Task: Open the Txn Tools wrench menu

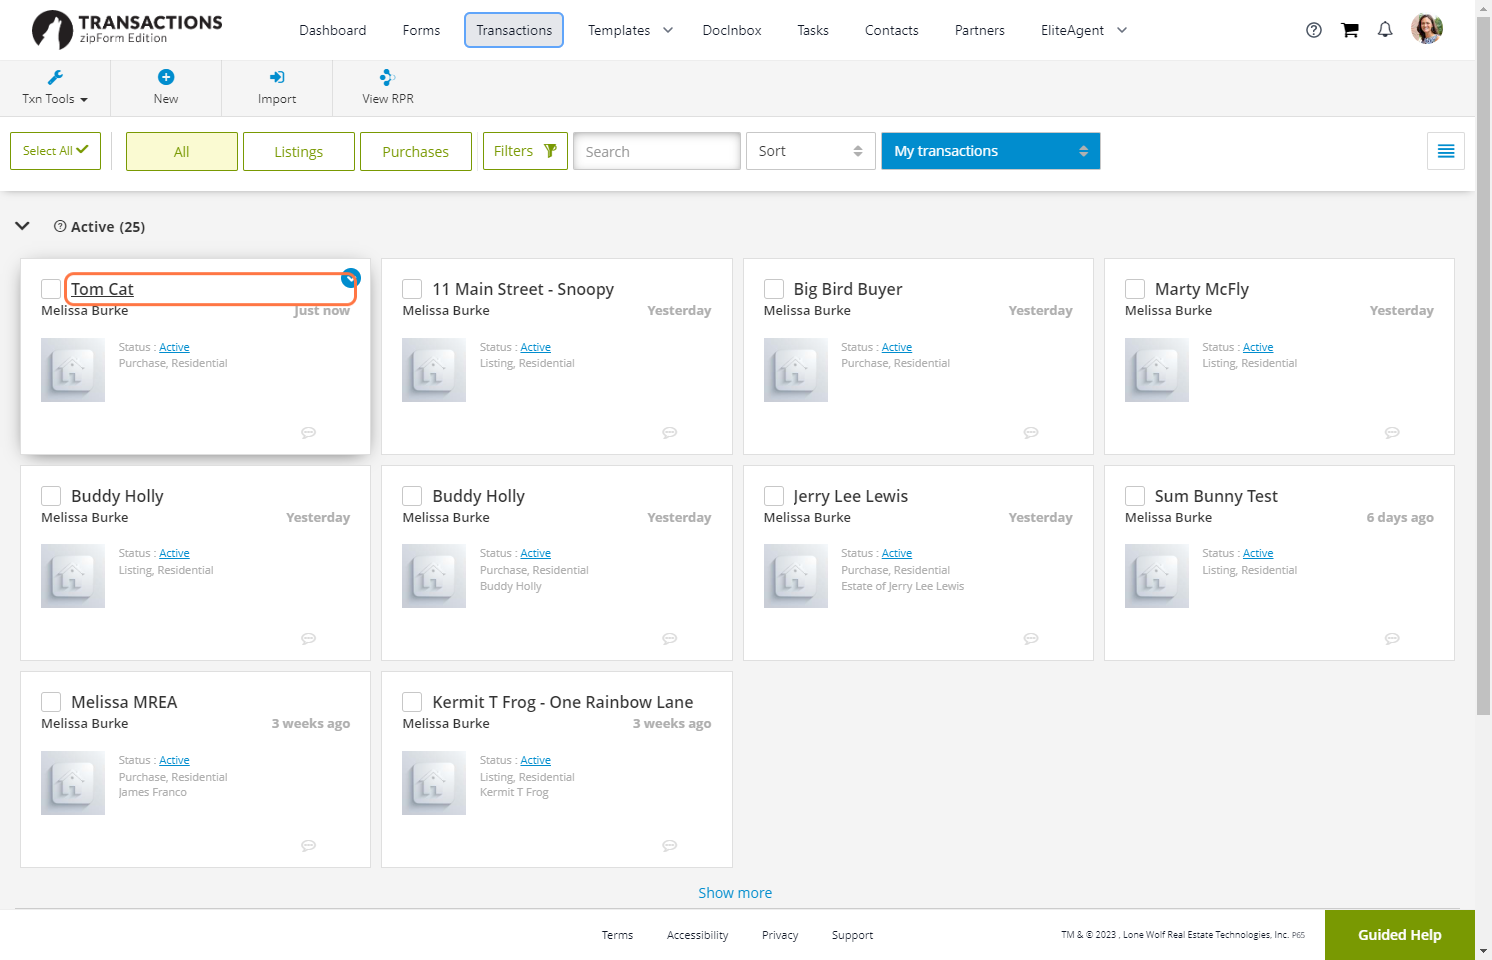Action: (x=55, y=88)
